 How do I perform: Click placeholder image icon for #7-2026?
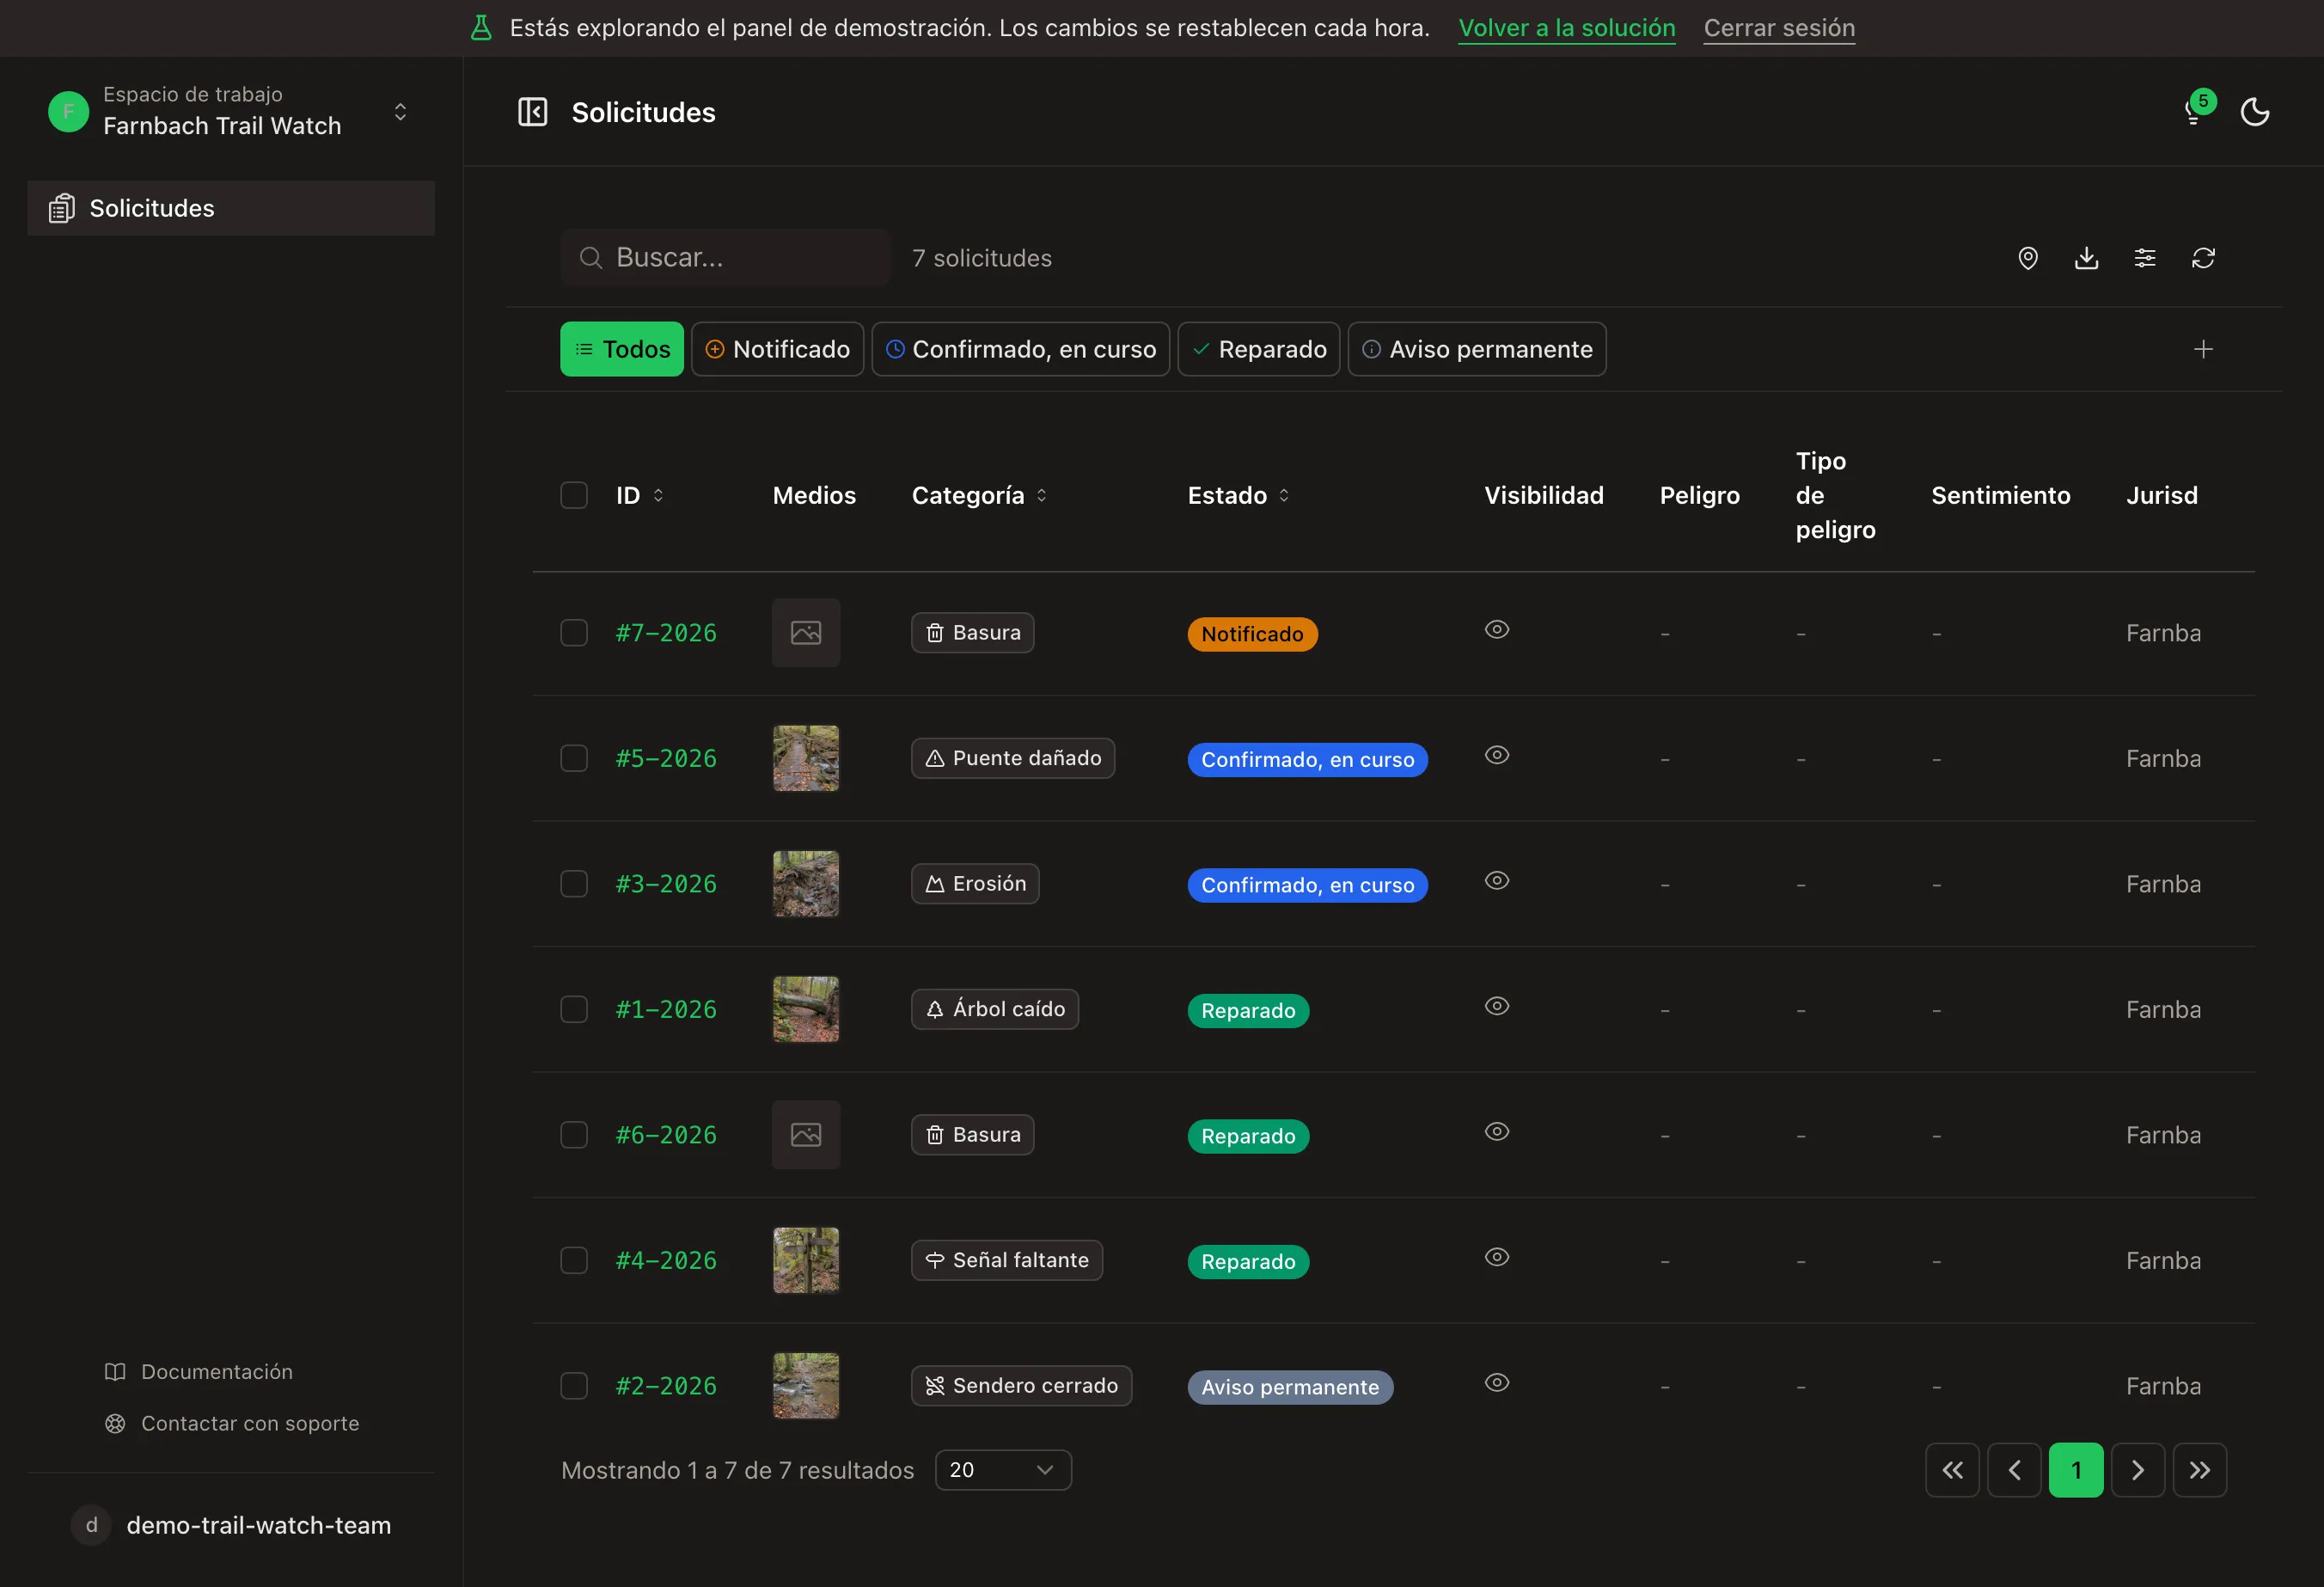(806, 633)
